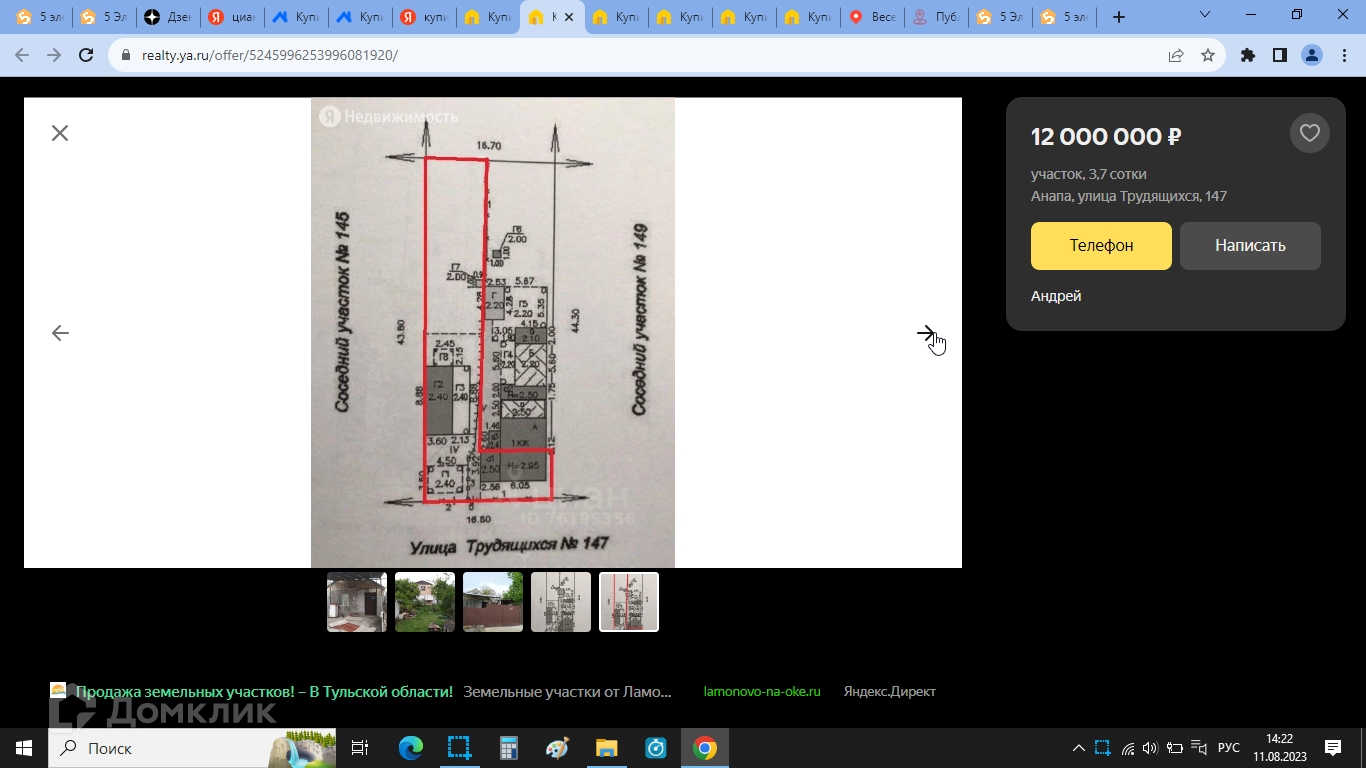Select the fifth thumbnail with red-outlined plan
The width and height of the screenshot is (1366, 768).
(629, 602)
